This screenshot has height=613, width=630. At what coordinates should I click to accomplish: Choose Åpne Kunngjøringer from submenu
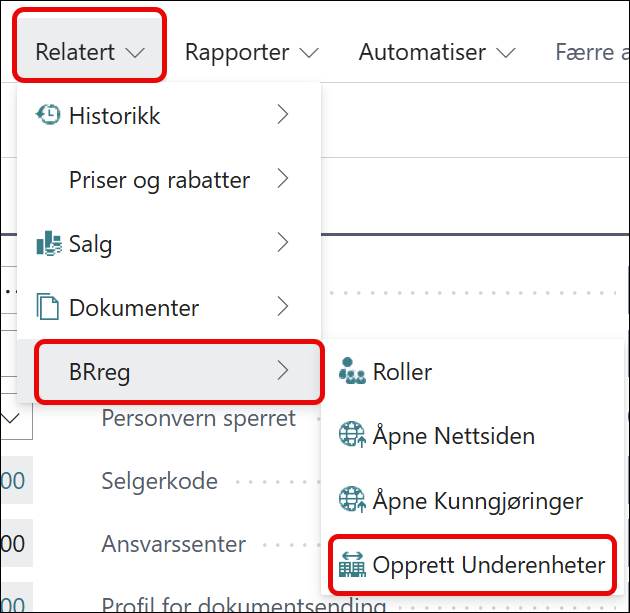(x=477, y=500)
